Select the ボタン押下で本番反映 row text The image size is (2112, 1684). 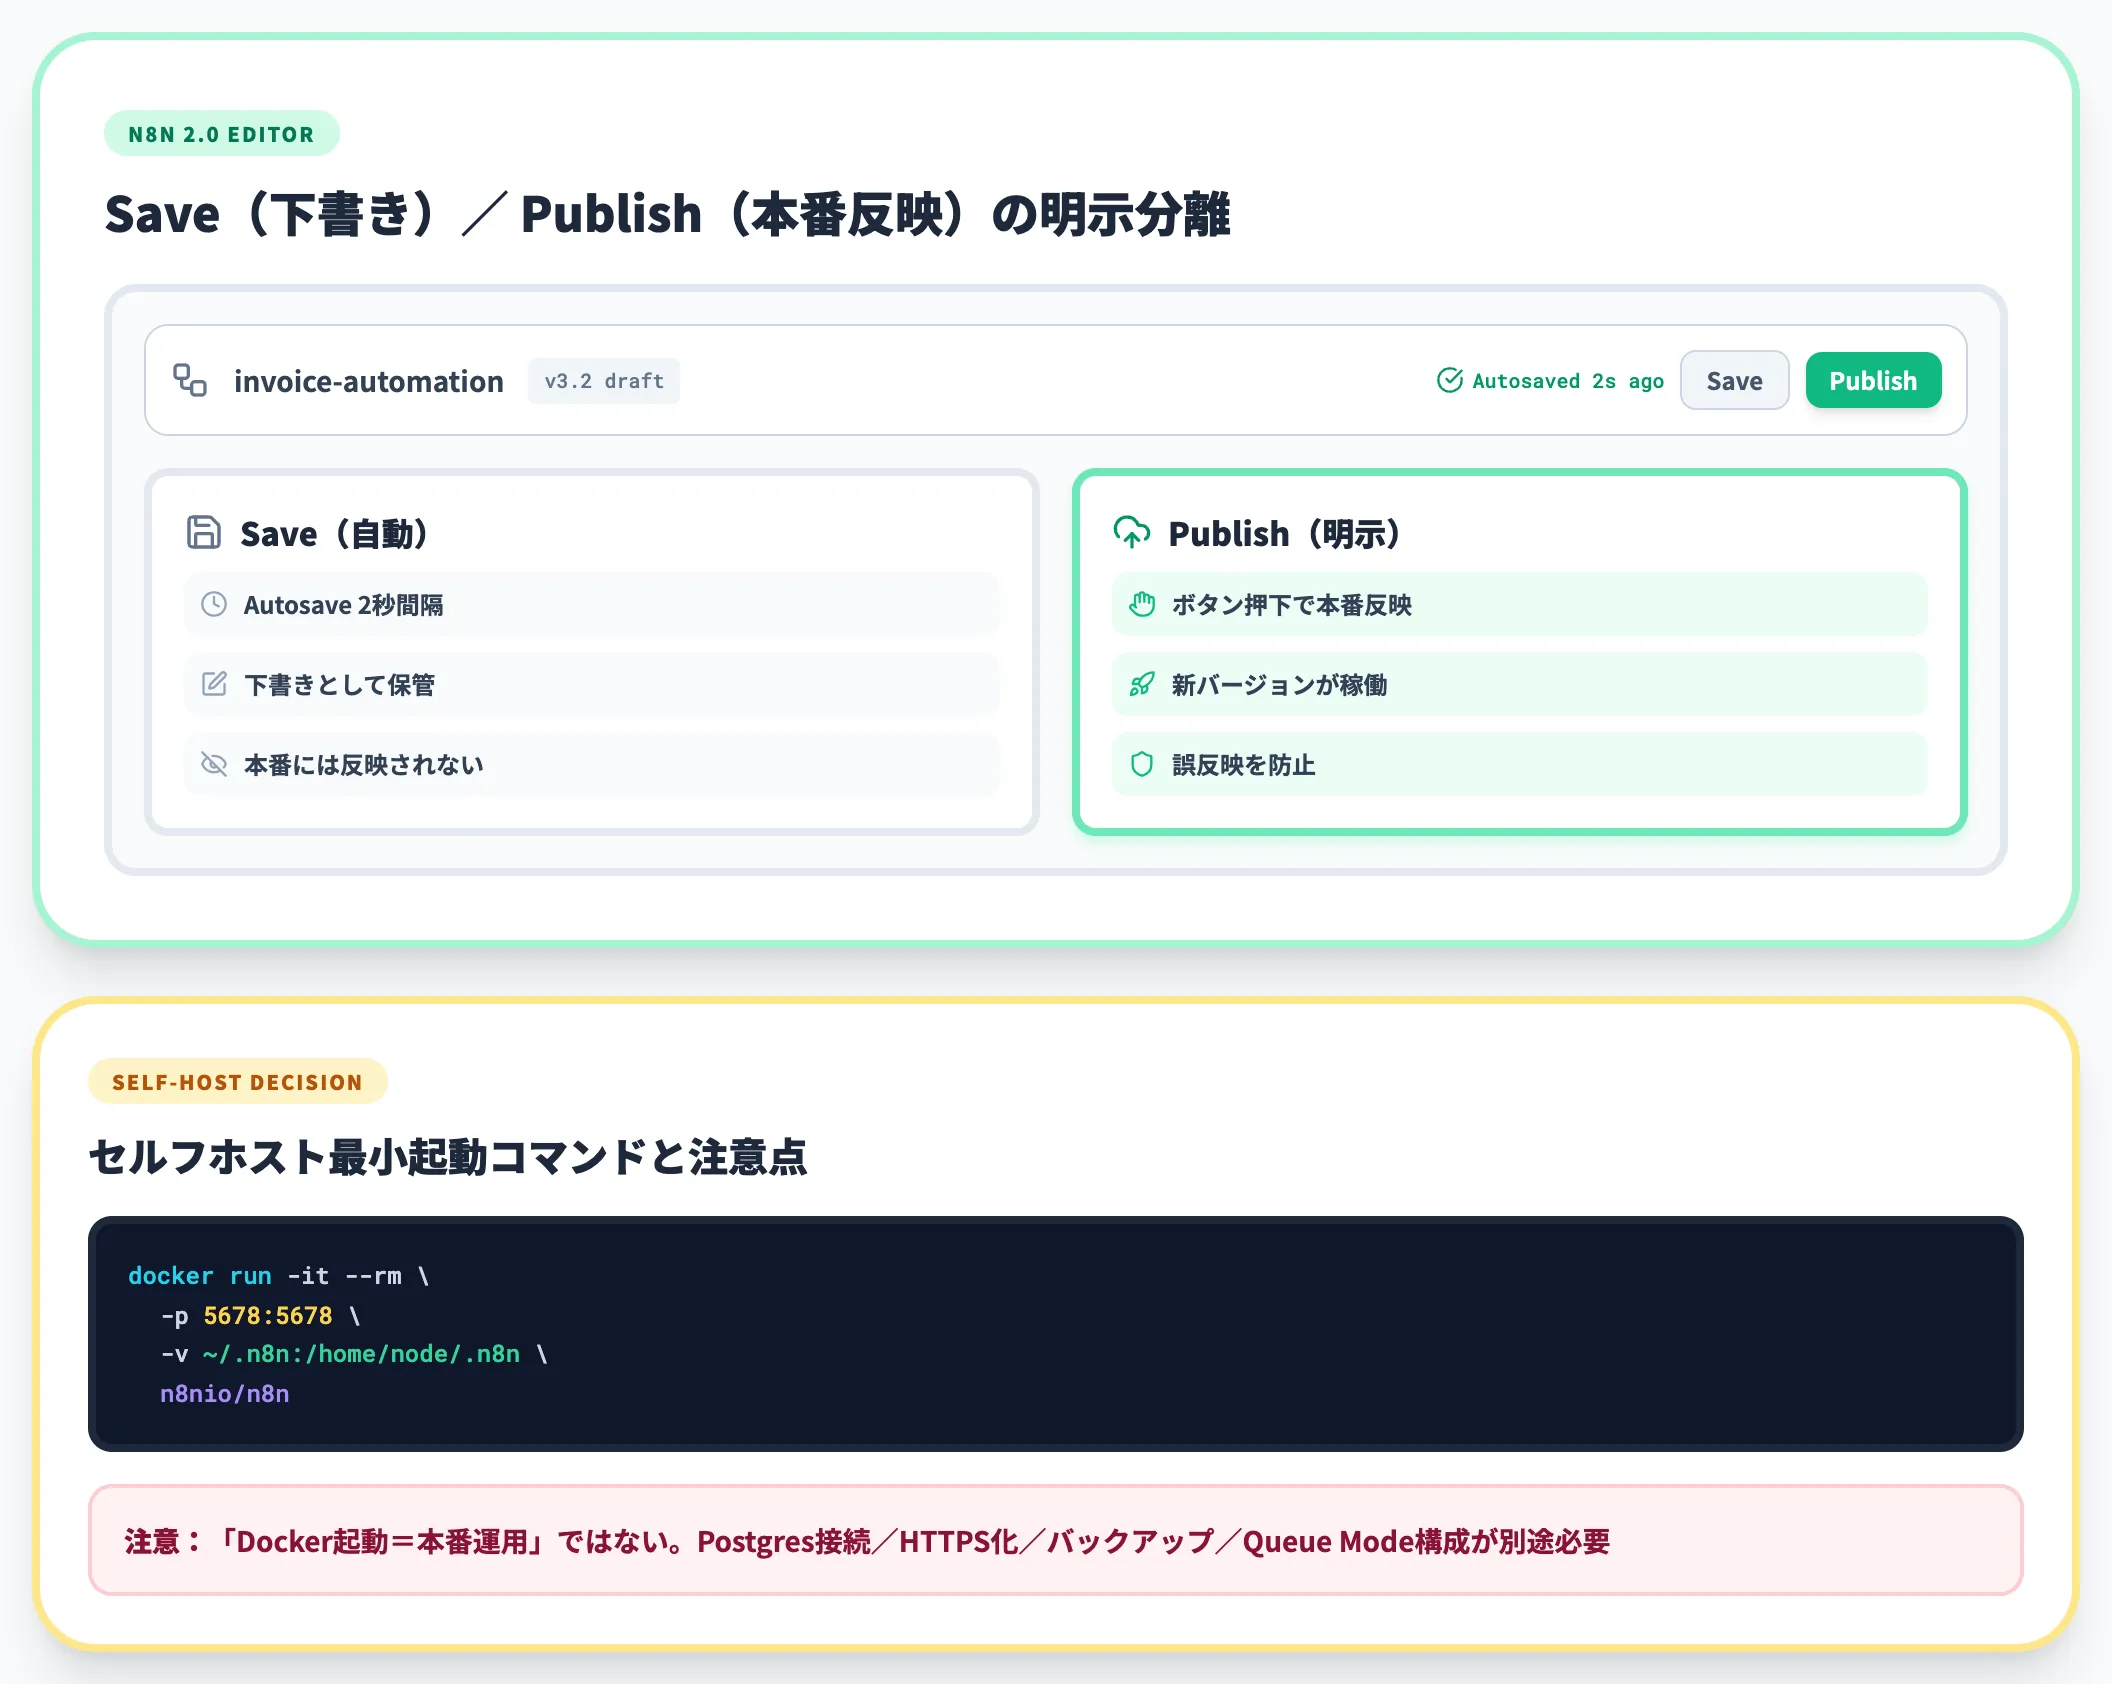[1291, 605]
